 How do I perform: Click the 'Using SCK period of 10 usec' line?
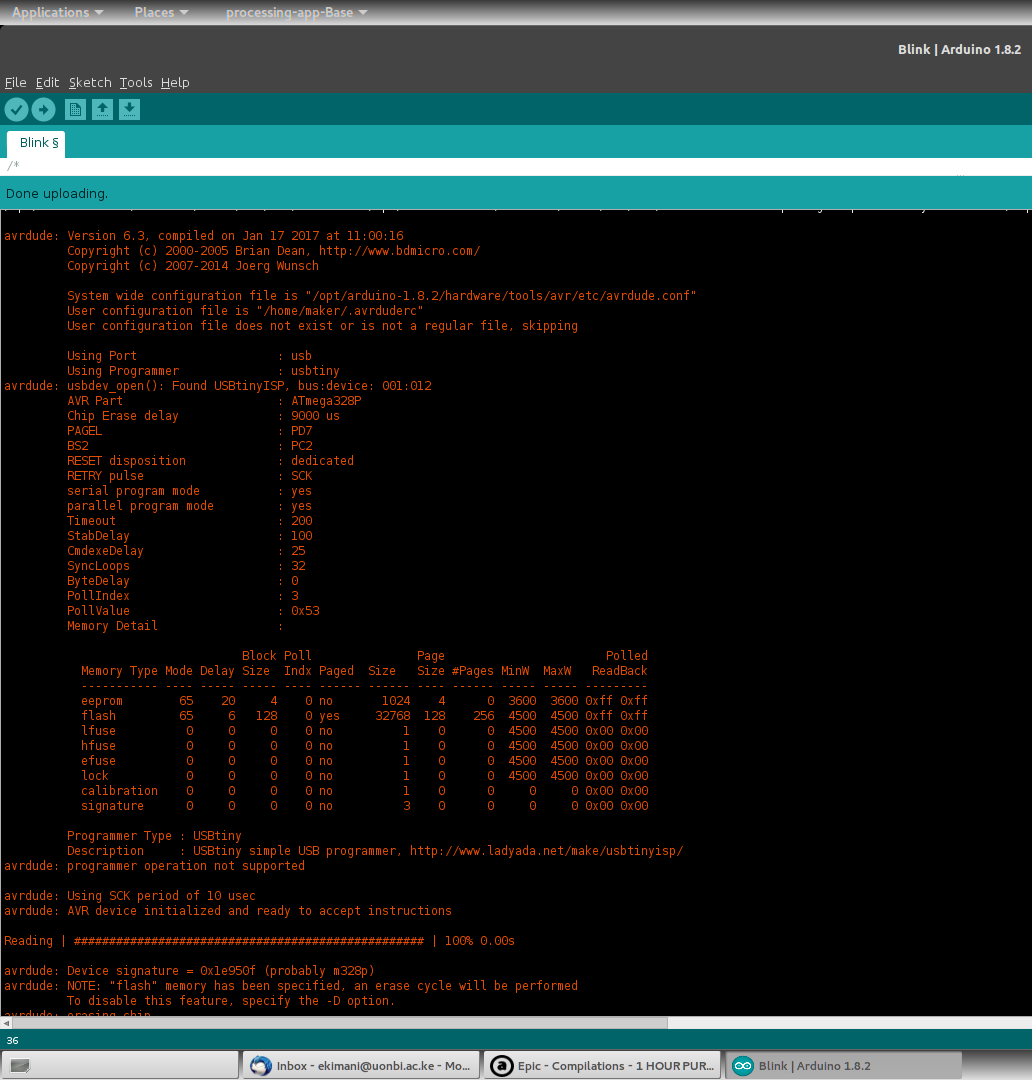click(x=130, y=895)
